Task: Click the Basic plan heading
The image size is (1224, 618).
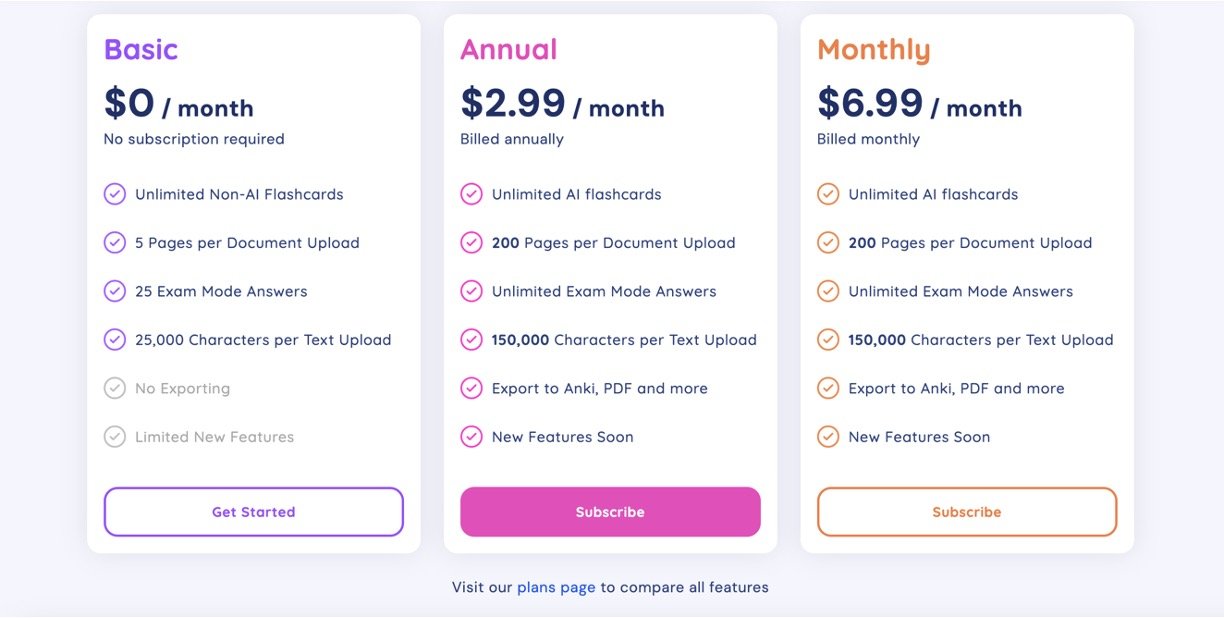Action: pyautogui.click(x=141, y=49)
